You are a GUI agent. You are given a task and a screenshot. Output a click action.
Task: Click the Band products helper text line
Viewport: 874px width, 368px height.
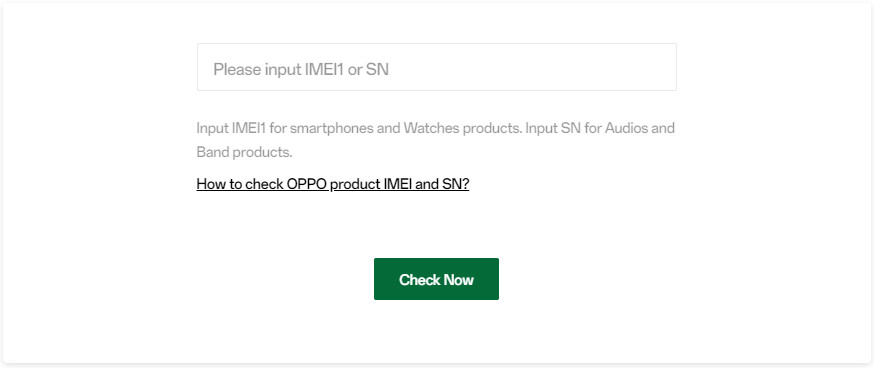tap(244, 152)
